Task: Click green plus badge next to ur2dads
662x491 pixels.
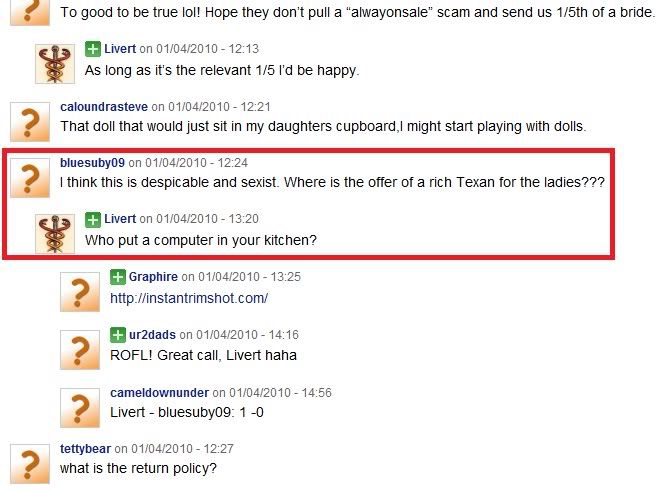Action: pyautogui.click(x=118, y=335)
